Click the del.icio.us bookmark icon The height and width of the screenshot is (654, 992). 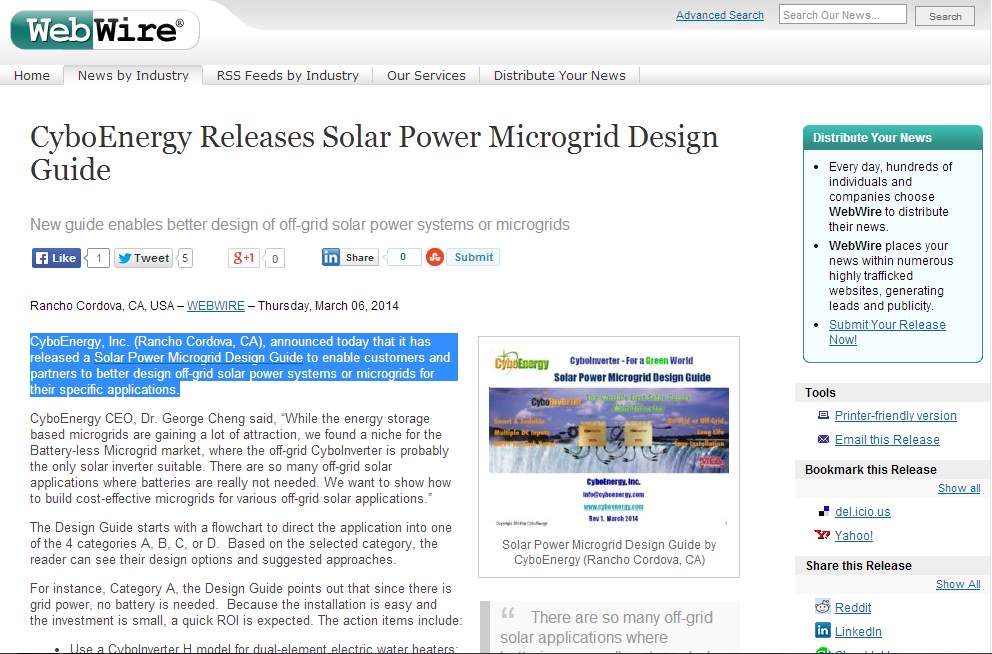[823, 512]
